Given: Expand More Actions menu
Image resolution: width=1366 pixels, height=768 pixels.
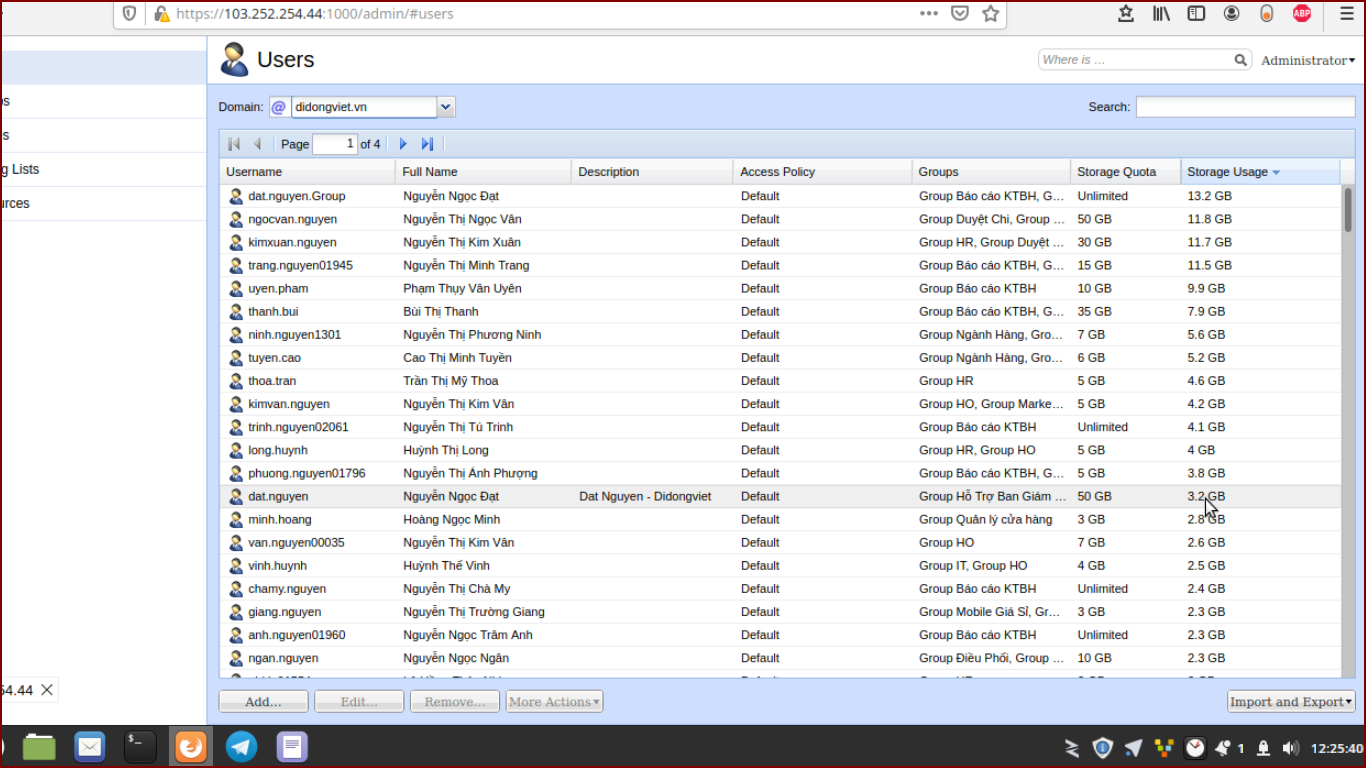Looking at the screenshot, I should coord(554,702).
